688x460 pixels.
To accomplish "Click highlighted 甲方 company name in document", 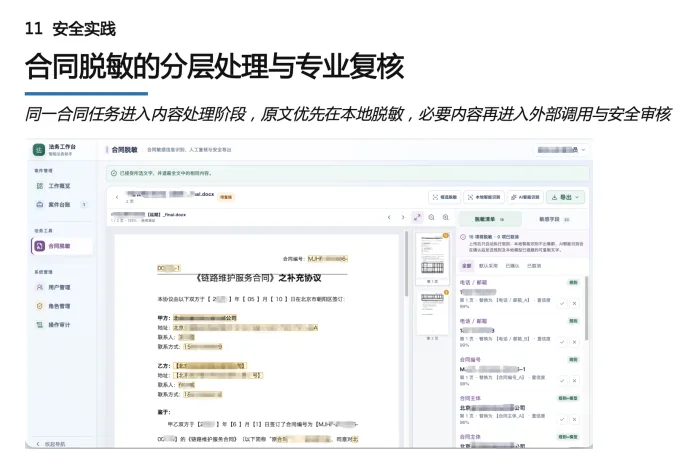I will [205, 318].
